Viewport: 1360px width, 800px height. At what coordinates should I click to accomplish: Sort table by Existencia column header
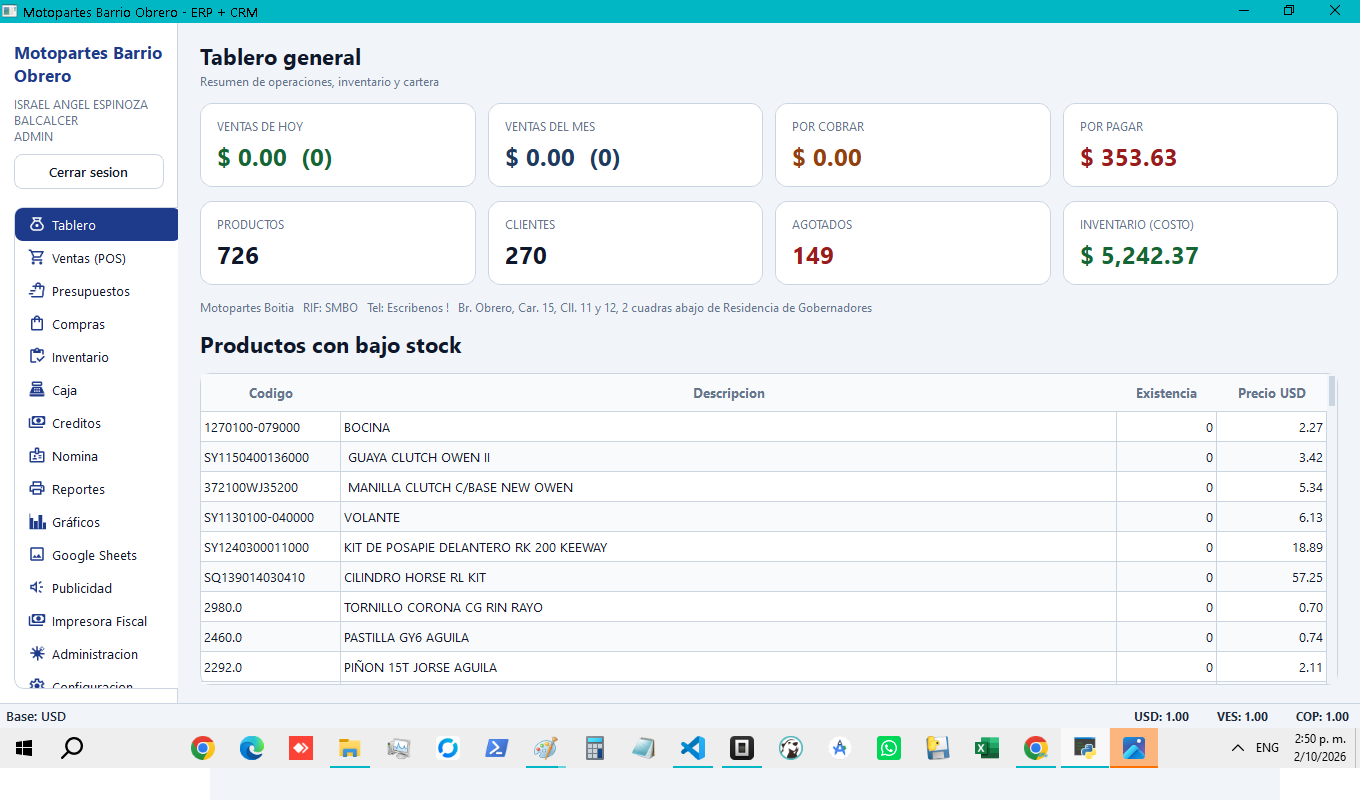click(1166, 393)
